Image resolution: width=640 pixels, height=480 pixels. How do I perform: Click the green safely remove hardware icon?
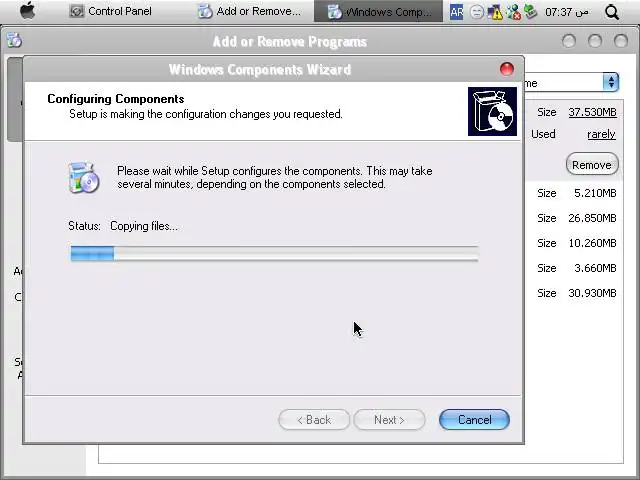click(x=530, y=12)
